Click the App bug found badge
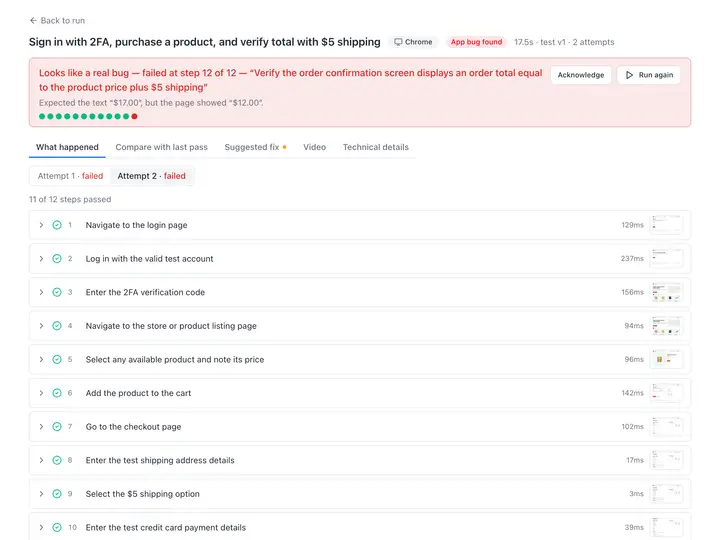Image resolution: width=720 pixels, height=540 pixels. pos(476,42)
